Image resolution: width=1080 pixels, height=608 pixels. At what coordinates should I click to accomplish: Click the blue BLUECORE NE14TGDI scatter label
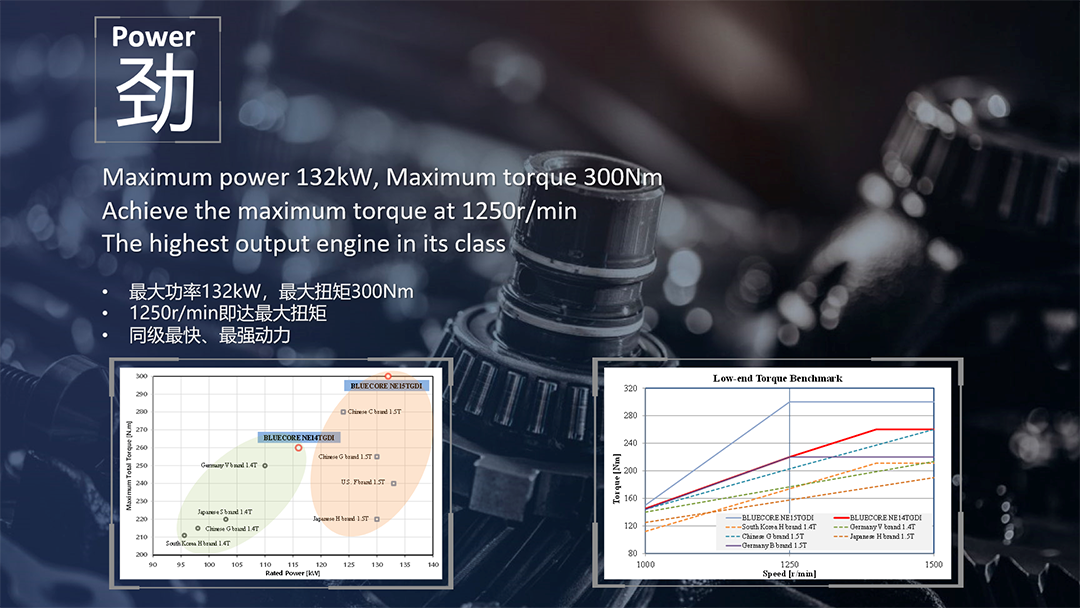coord(299,437)
